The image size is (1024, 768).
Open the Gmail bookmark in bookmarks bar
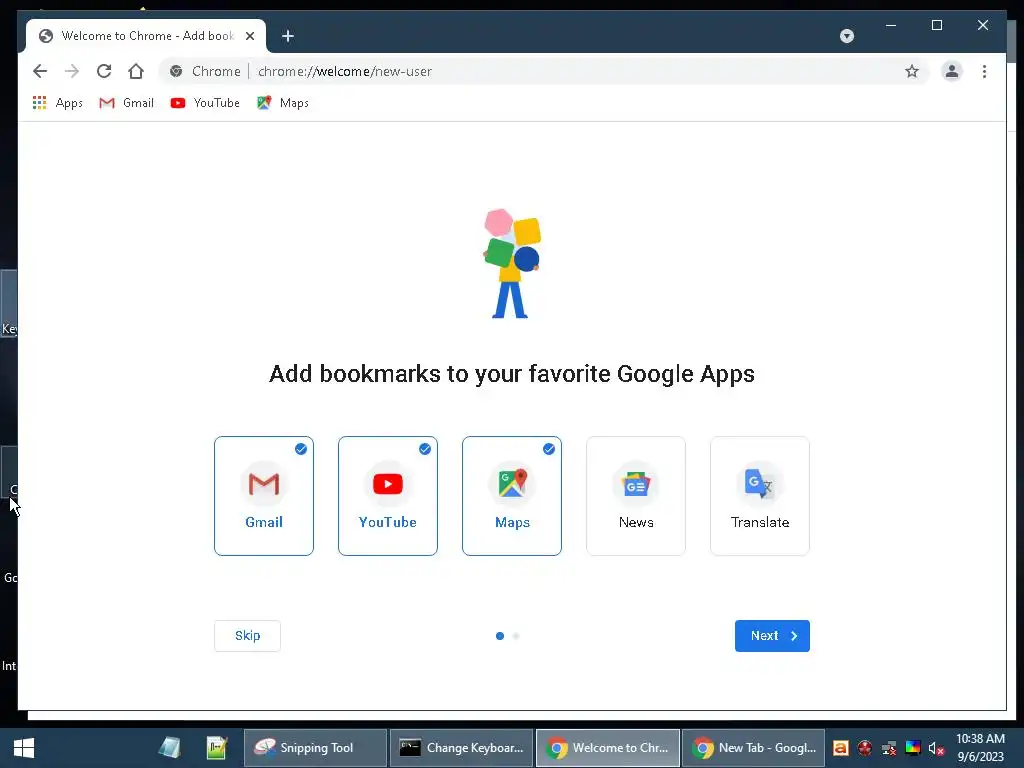tap(126, 103)
